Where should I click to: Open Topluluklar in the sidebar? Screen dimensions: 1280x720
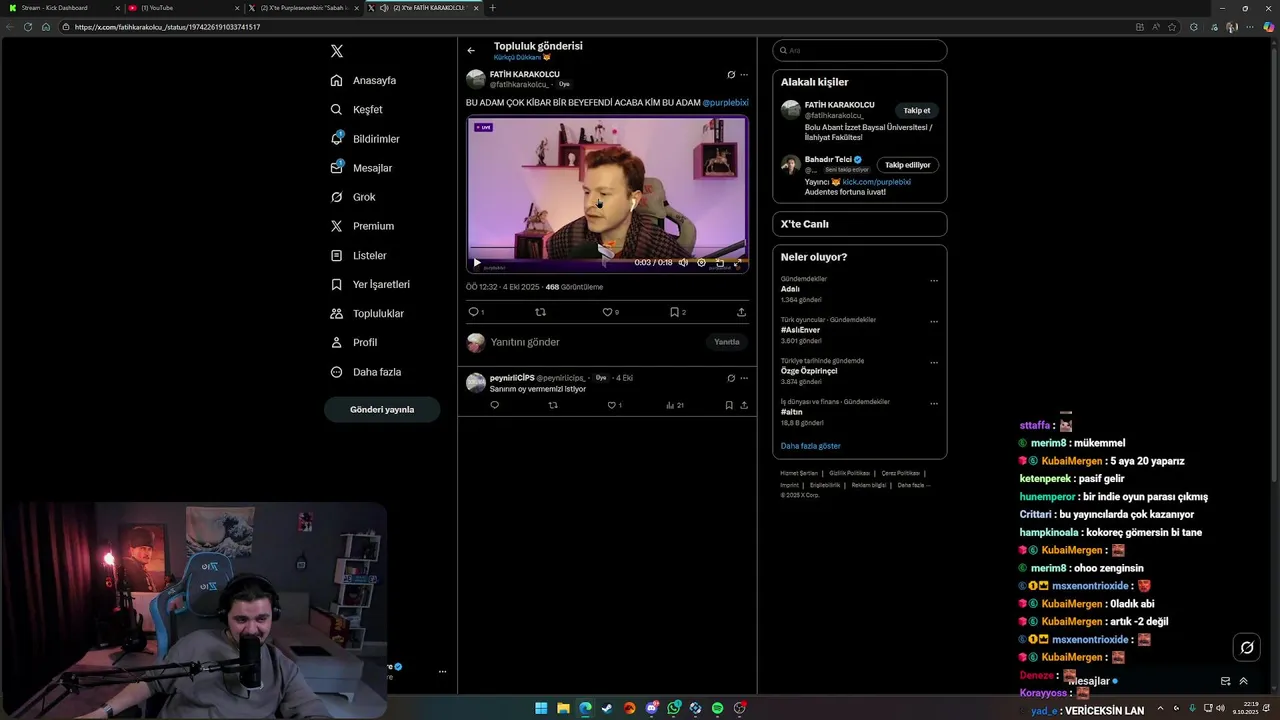(x=367, y=313)
